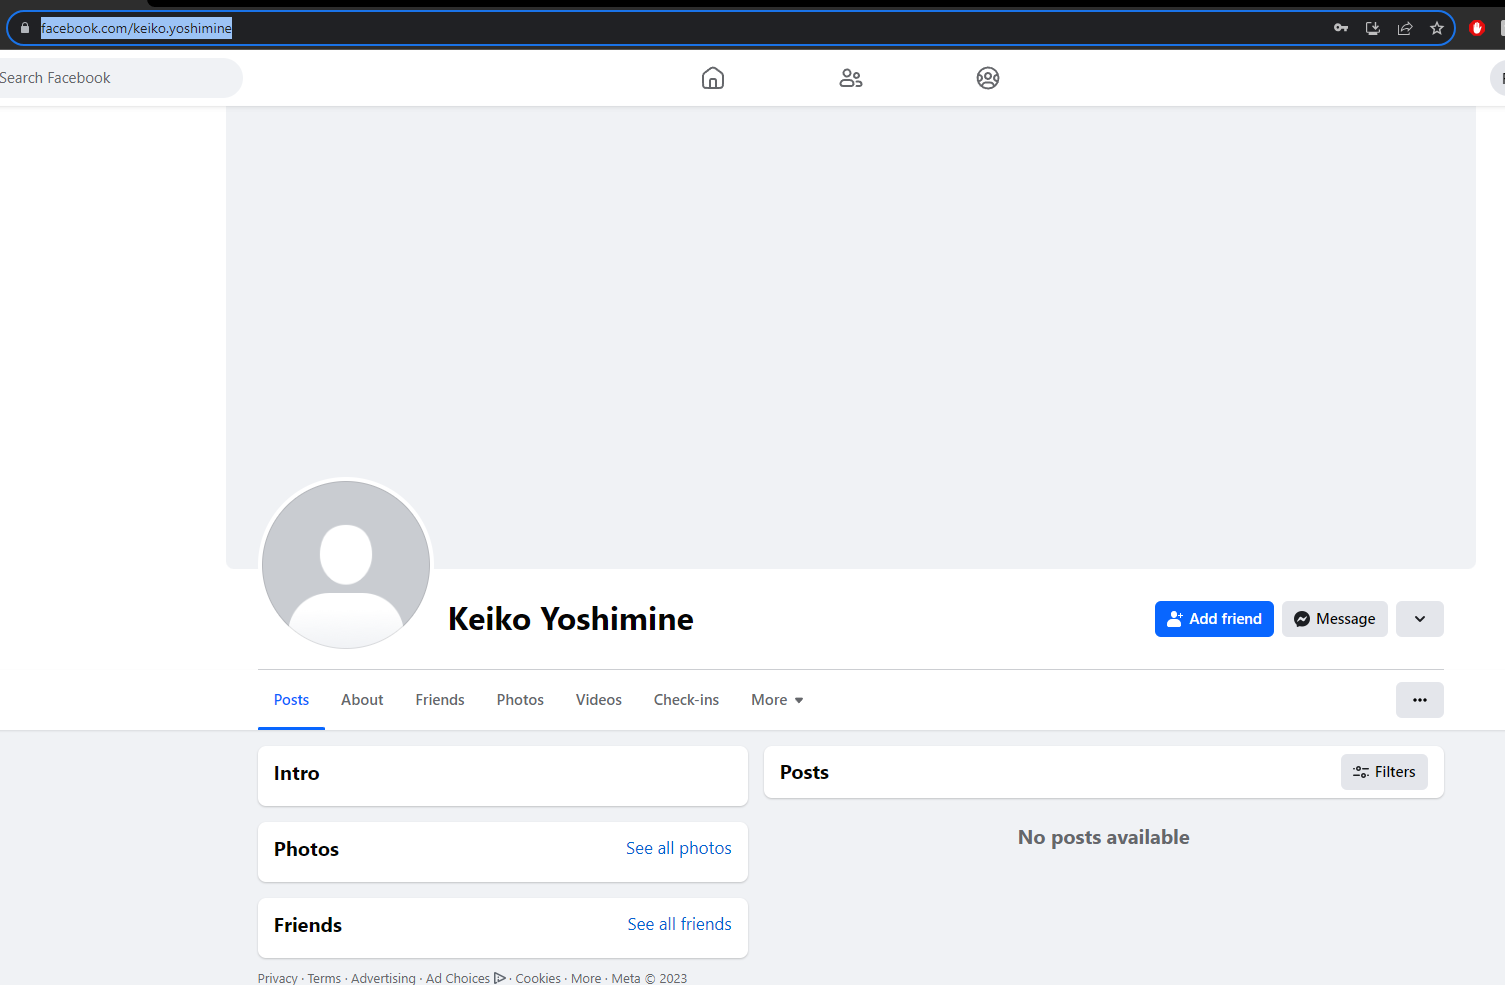Click the More footer link
The width and height of the screenshot is (1505, 985).
586,978
